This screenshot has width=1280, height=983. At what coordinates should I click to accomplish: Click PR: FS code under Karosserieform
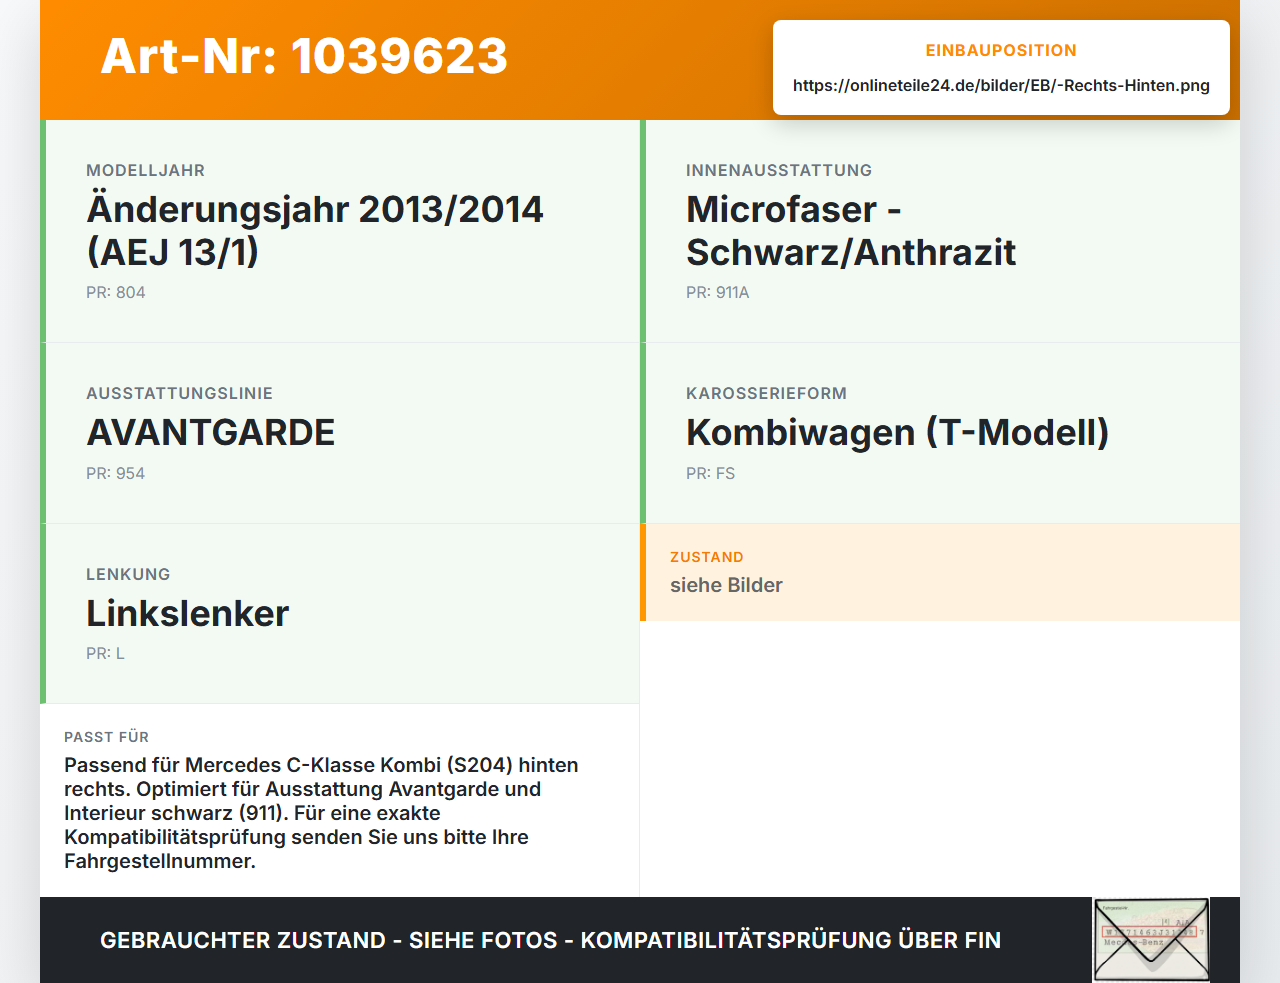711,474
